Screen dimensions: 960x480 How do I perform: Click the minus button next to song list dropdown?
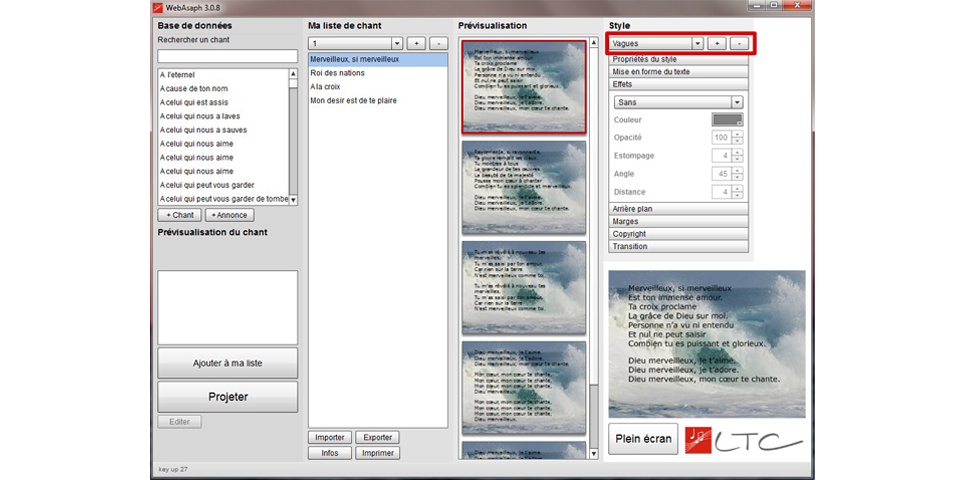coord(438,43)
